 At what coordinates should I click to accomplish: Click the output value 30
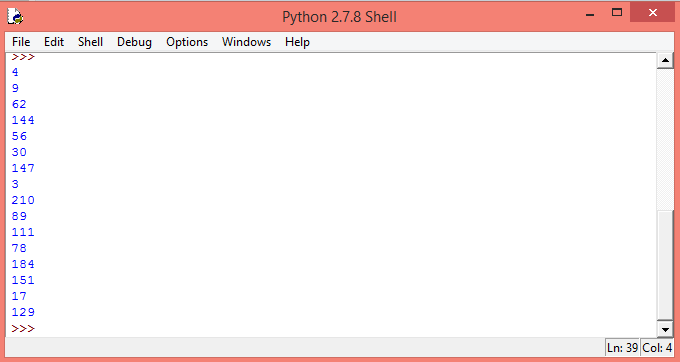tap(19, 152)
